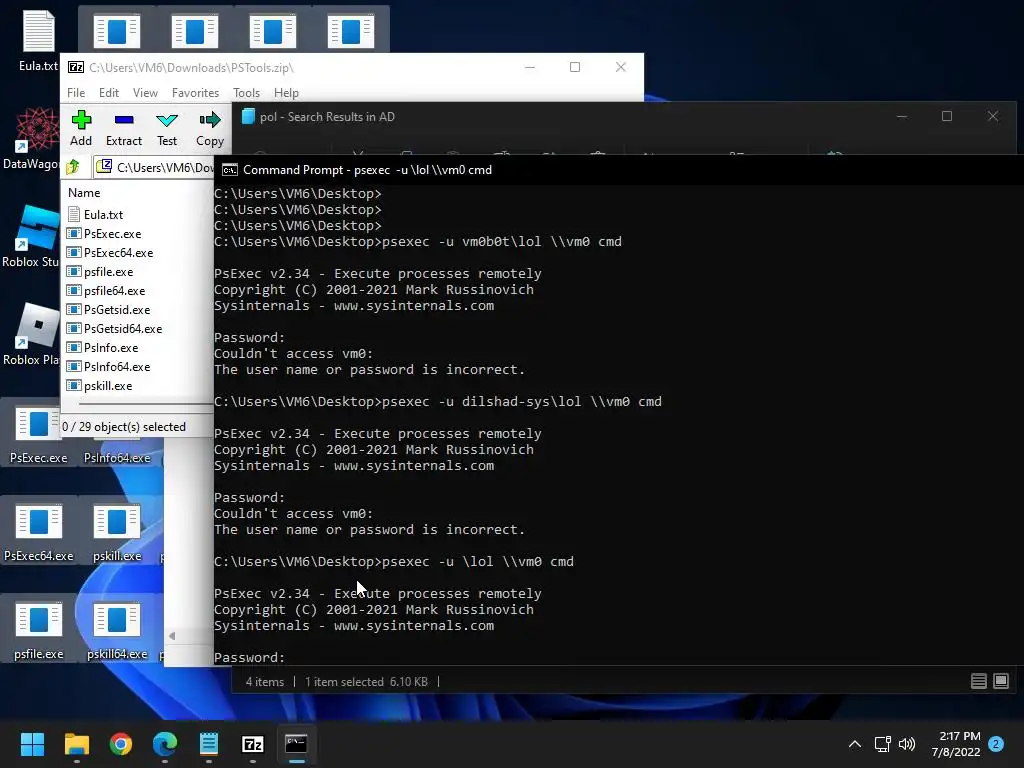This screenshot has width=1024, height=768.
Task: Open the notification badge showing 2
Action: (996, 744)
